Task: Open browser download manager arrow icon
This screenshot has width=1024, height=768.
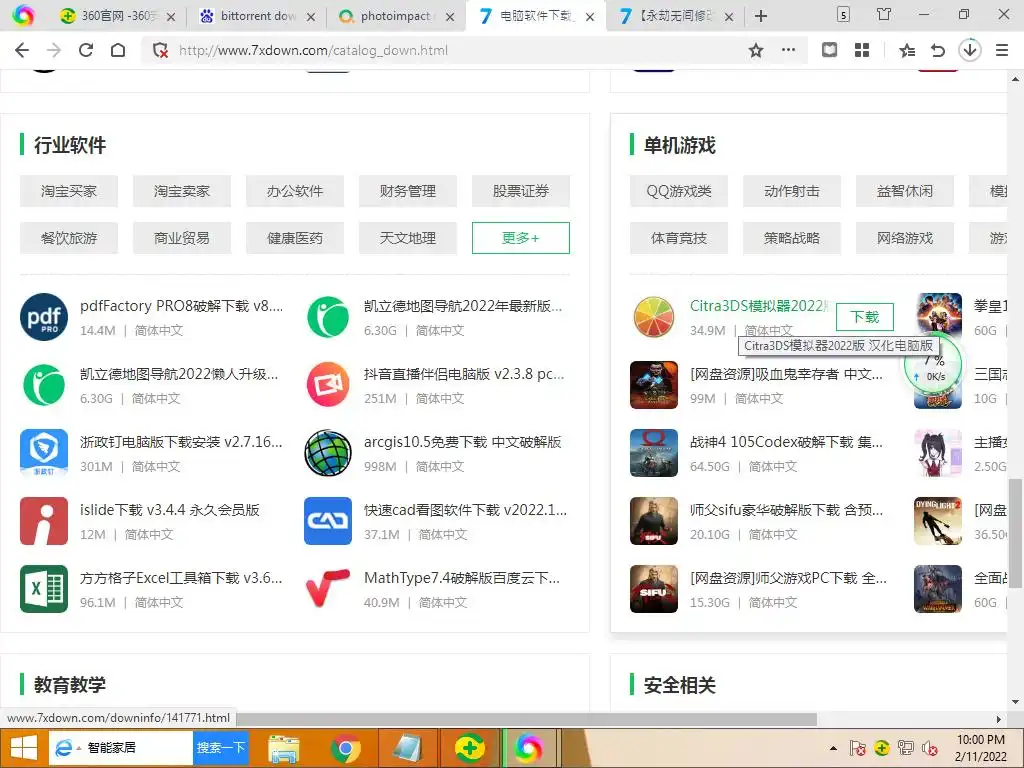Action: 970,50
